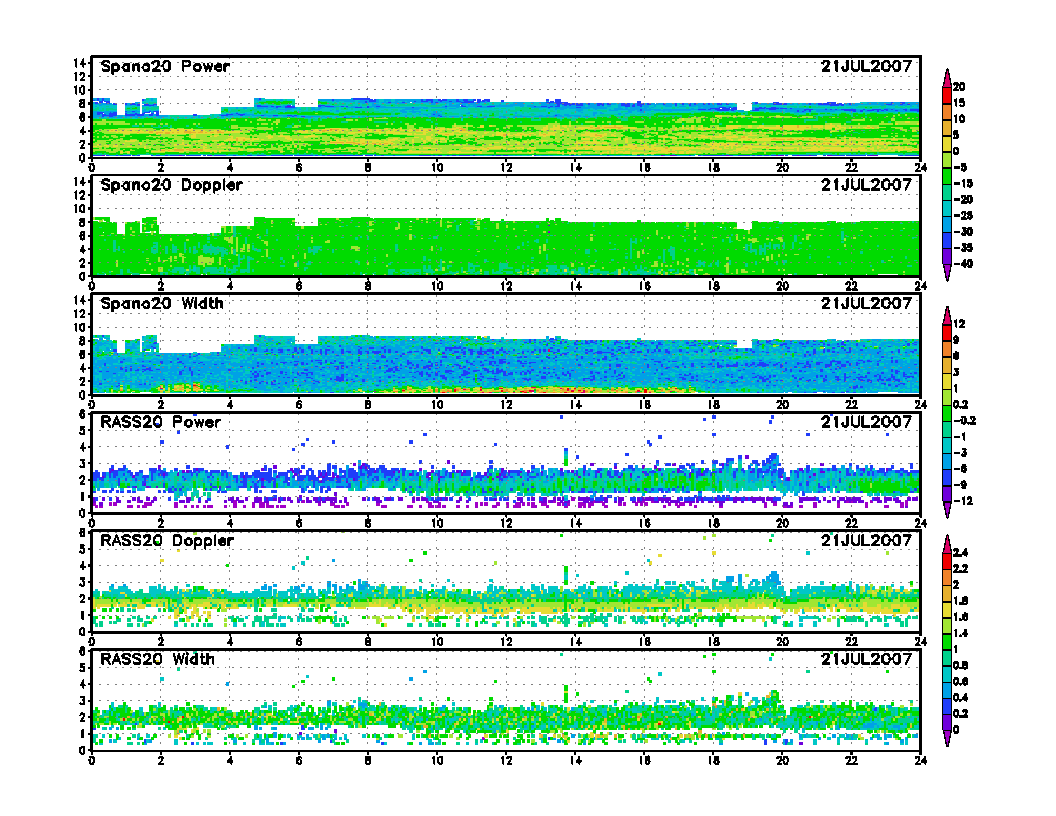Viewport: 1056px width, 816px height.
Task: Click the red swatch between 20 and 15 on top colorbar
Action: (x=947, y=95)
